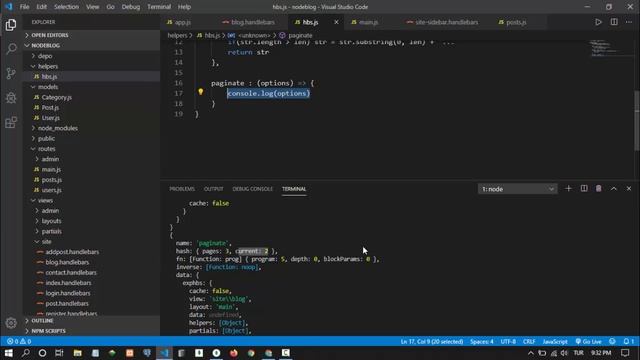Close the hbs.js editor tab
Viewport: 640px width, 360px height.
[x=336, y=22]
